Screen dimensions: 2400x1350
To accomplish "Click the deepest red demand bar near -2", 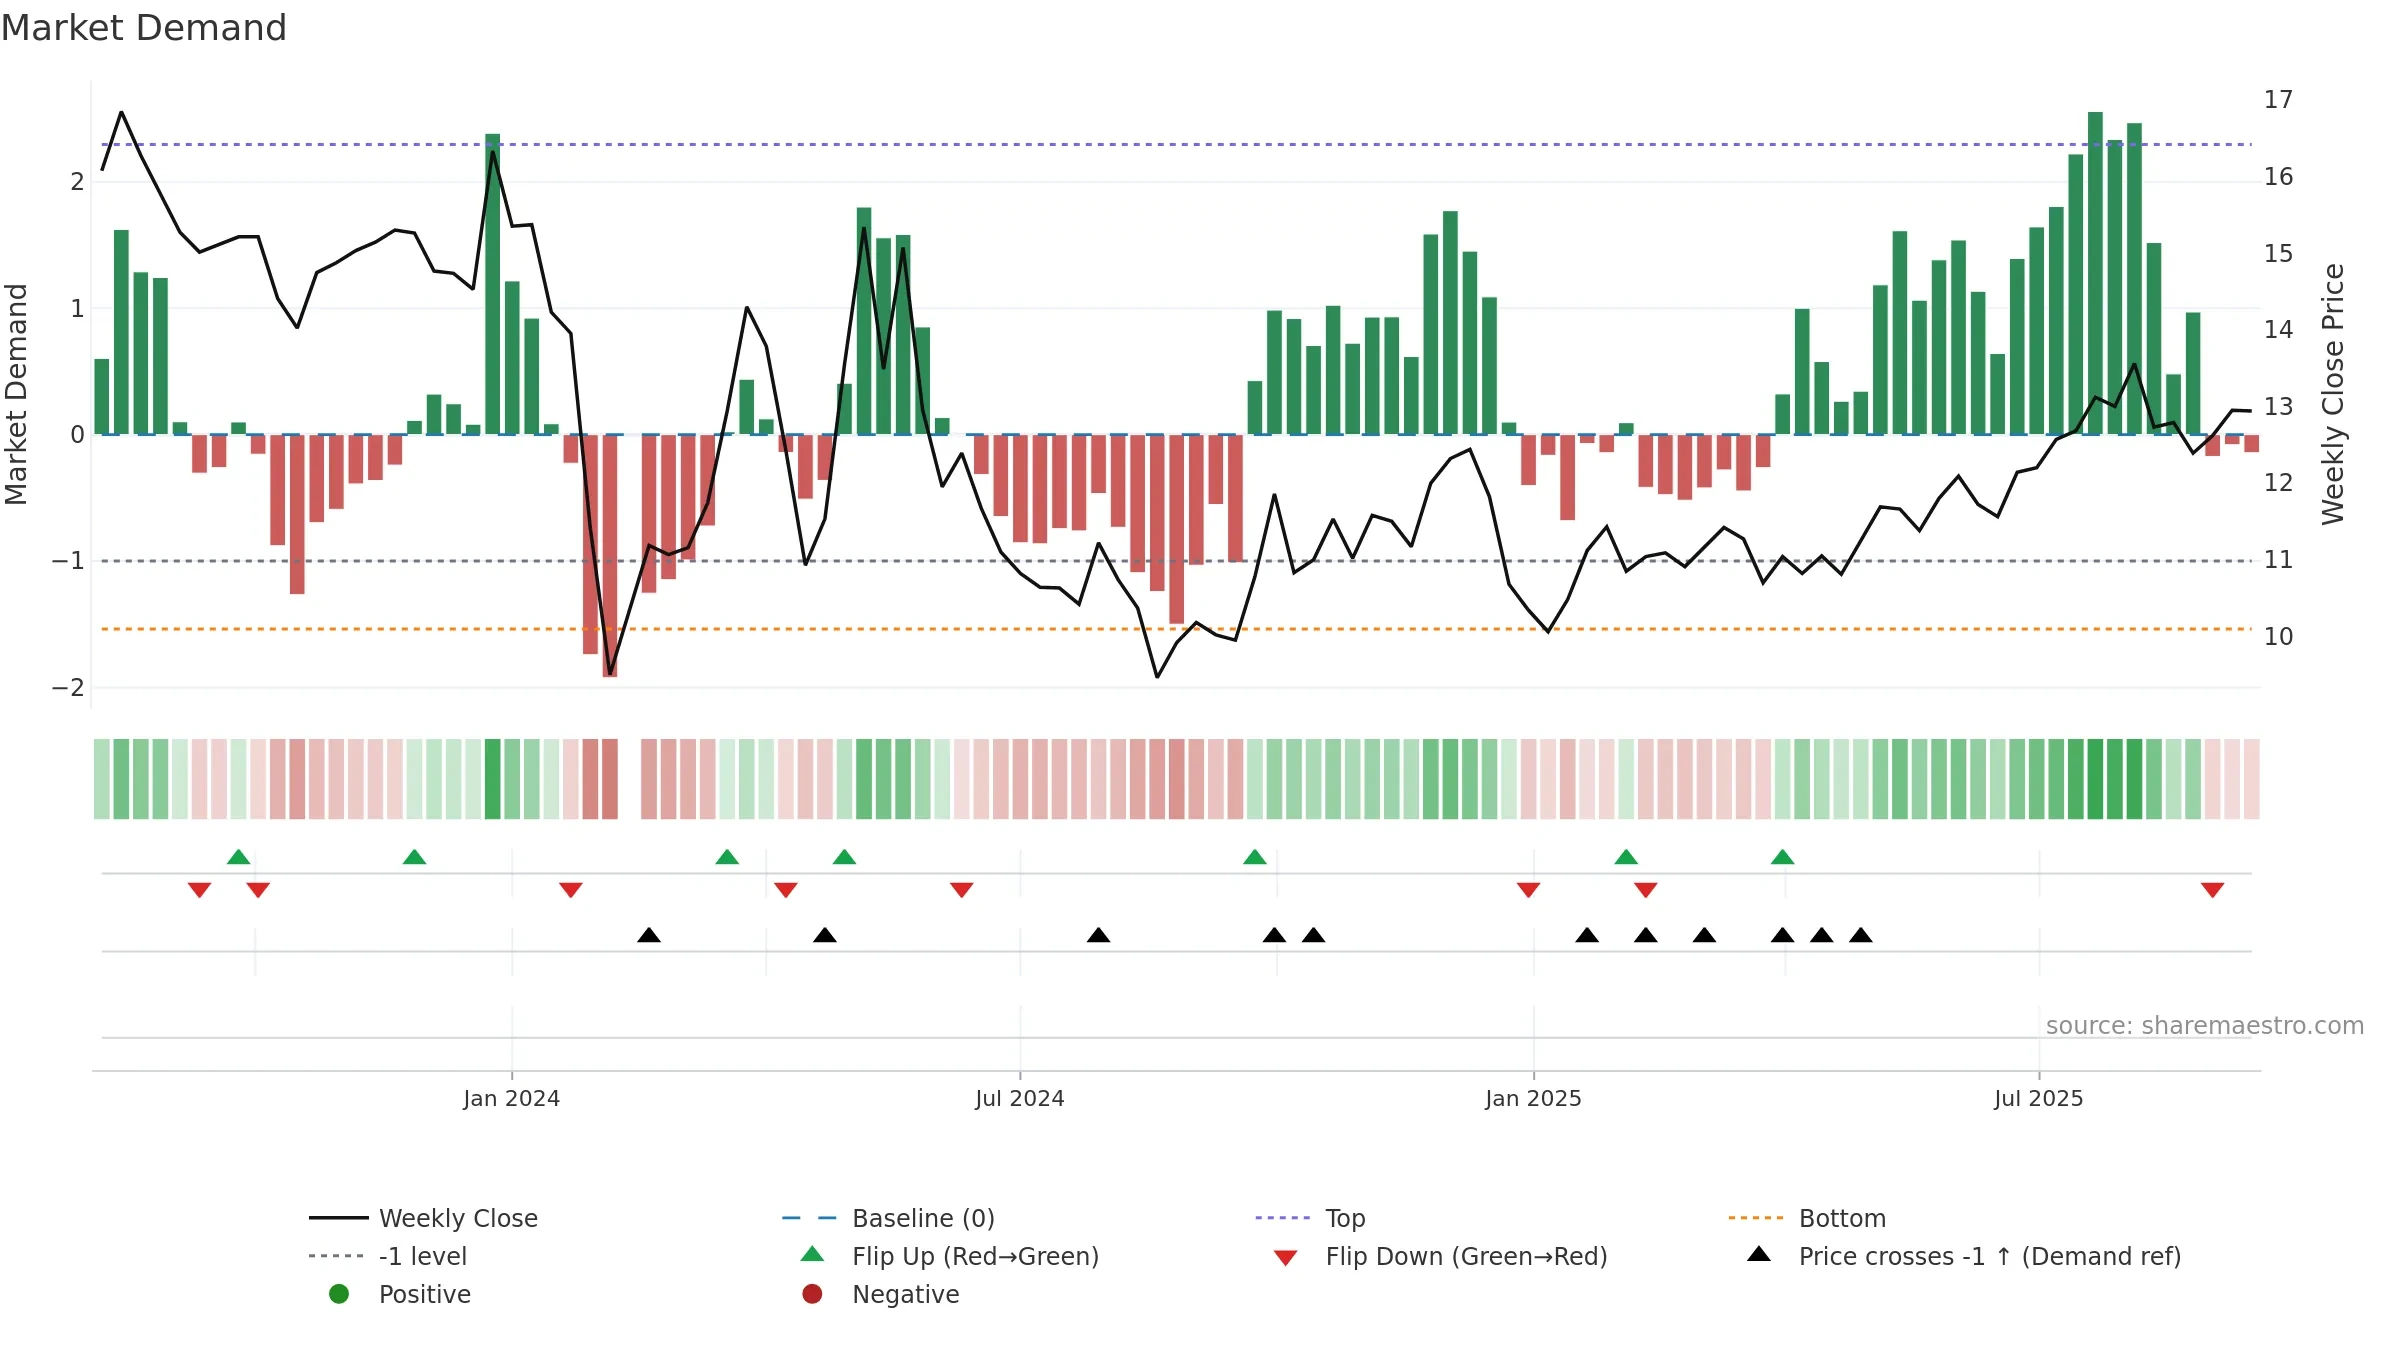I will (610, 556).
